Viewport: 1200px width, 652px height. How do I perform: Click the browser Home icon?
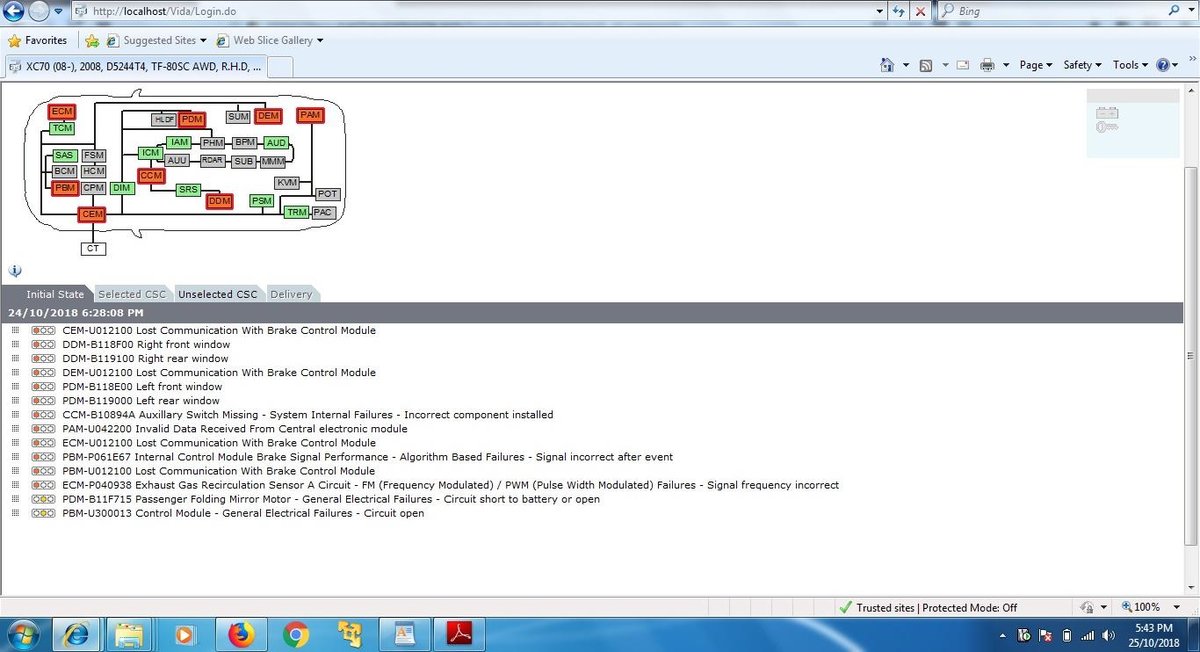[x=887, y=65]
